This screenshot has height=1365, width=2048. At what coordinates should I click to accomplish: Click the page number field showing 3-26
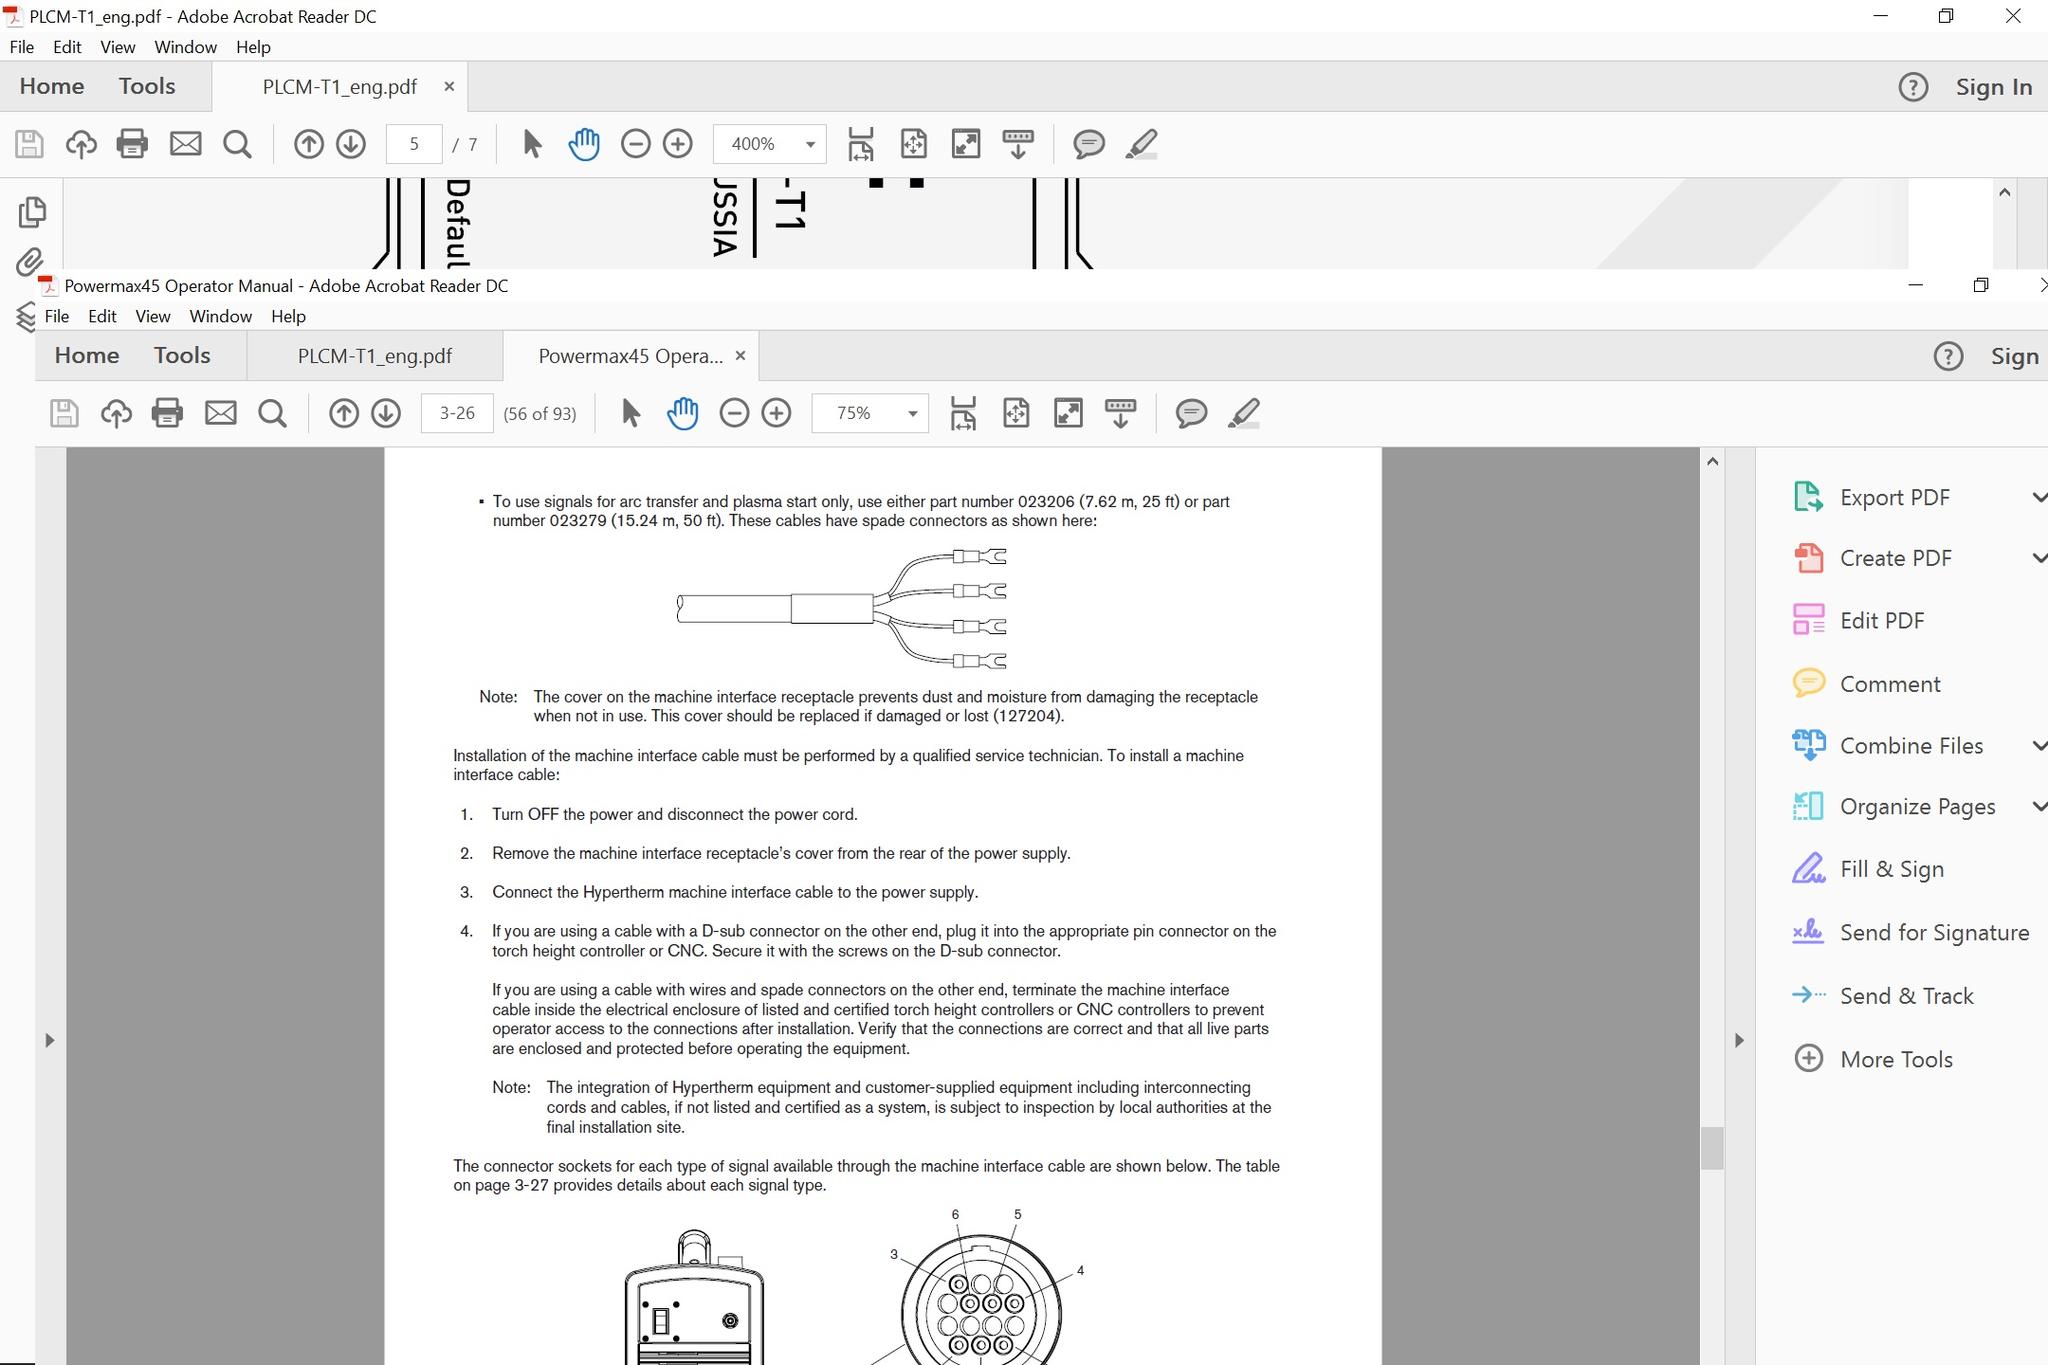(x=457, y=413)
